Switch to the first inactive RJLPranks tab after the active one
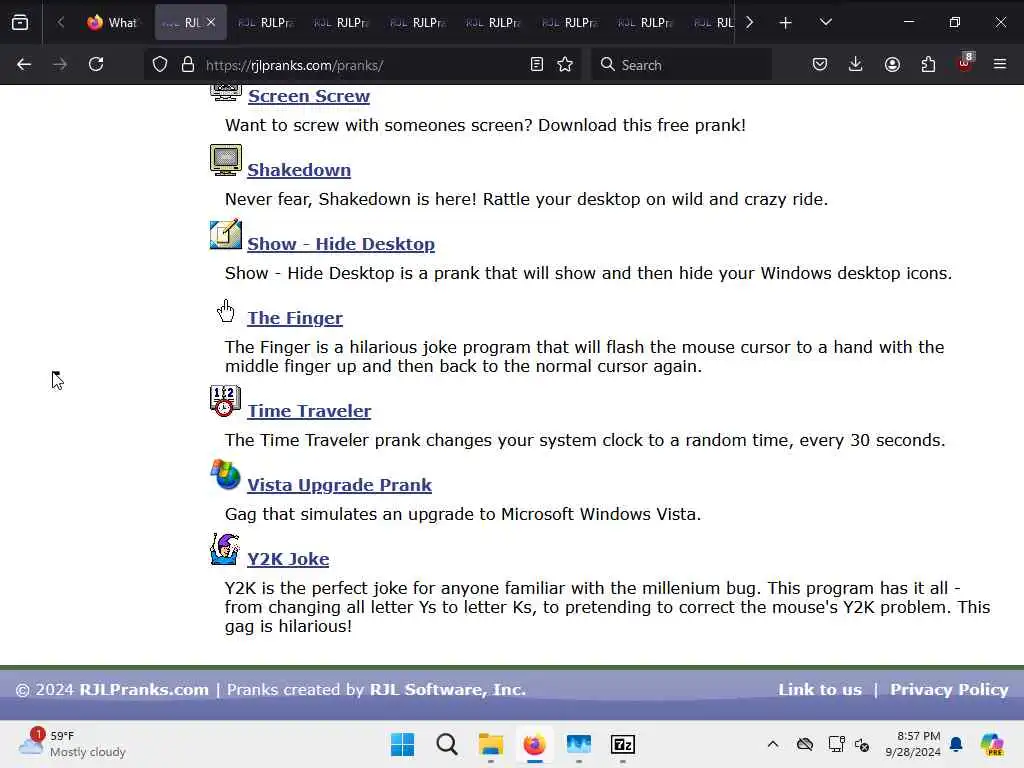The width and height of the screenshot is (1024, 768). pos(265,23)
